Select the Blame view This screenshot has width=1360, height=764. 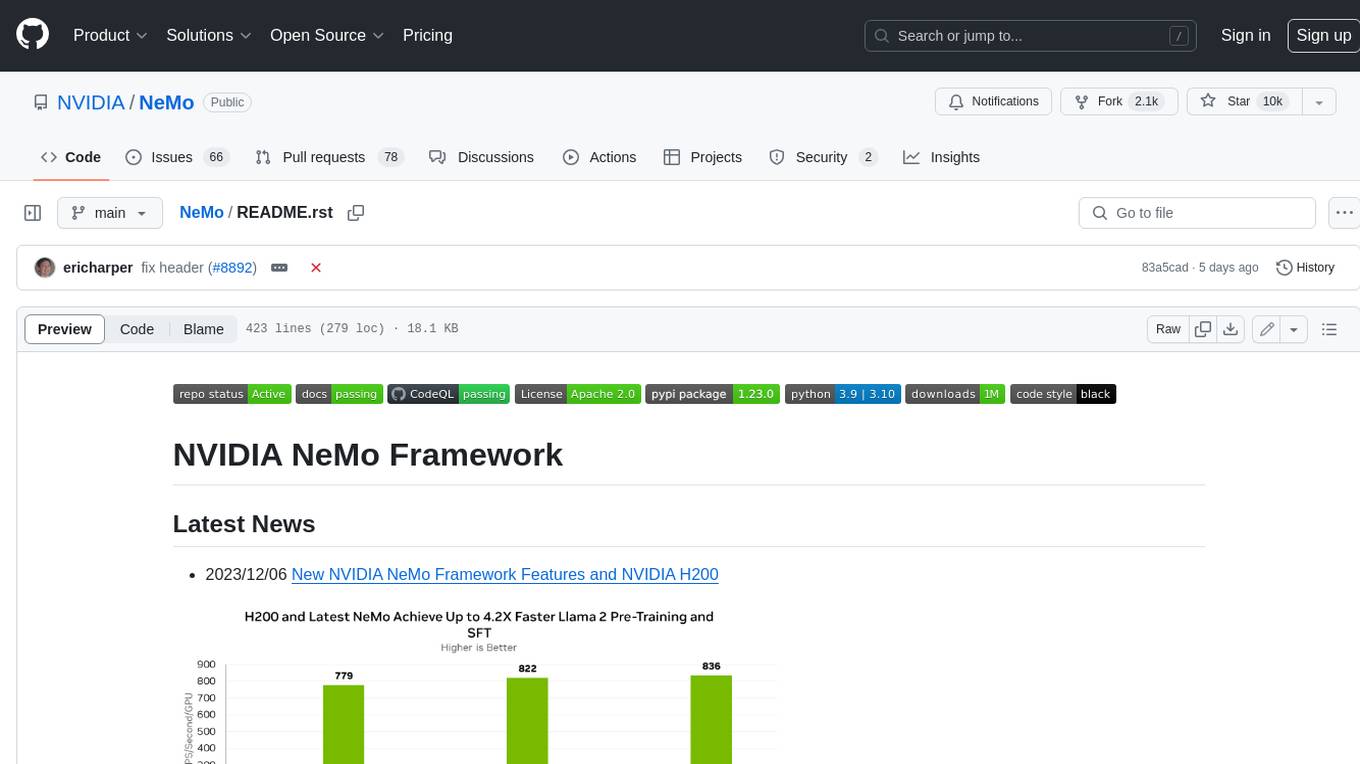pyautogui.click(x=203, y=329)
